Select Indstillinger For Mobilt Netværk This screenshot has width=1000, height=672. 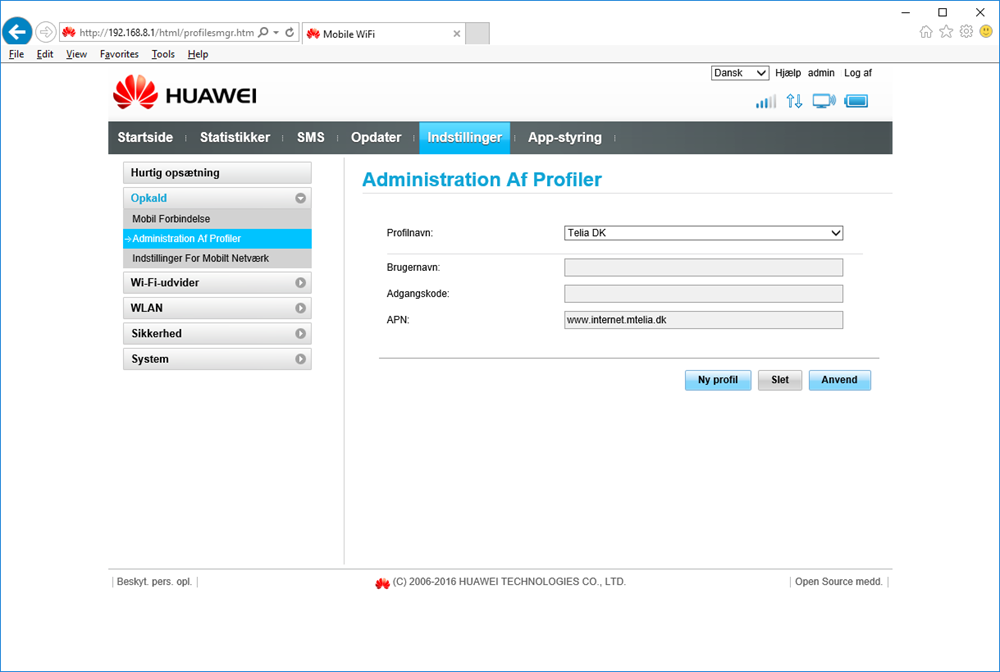click(x=217, y=258)
